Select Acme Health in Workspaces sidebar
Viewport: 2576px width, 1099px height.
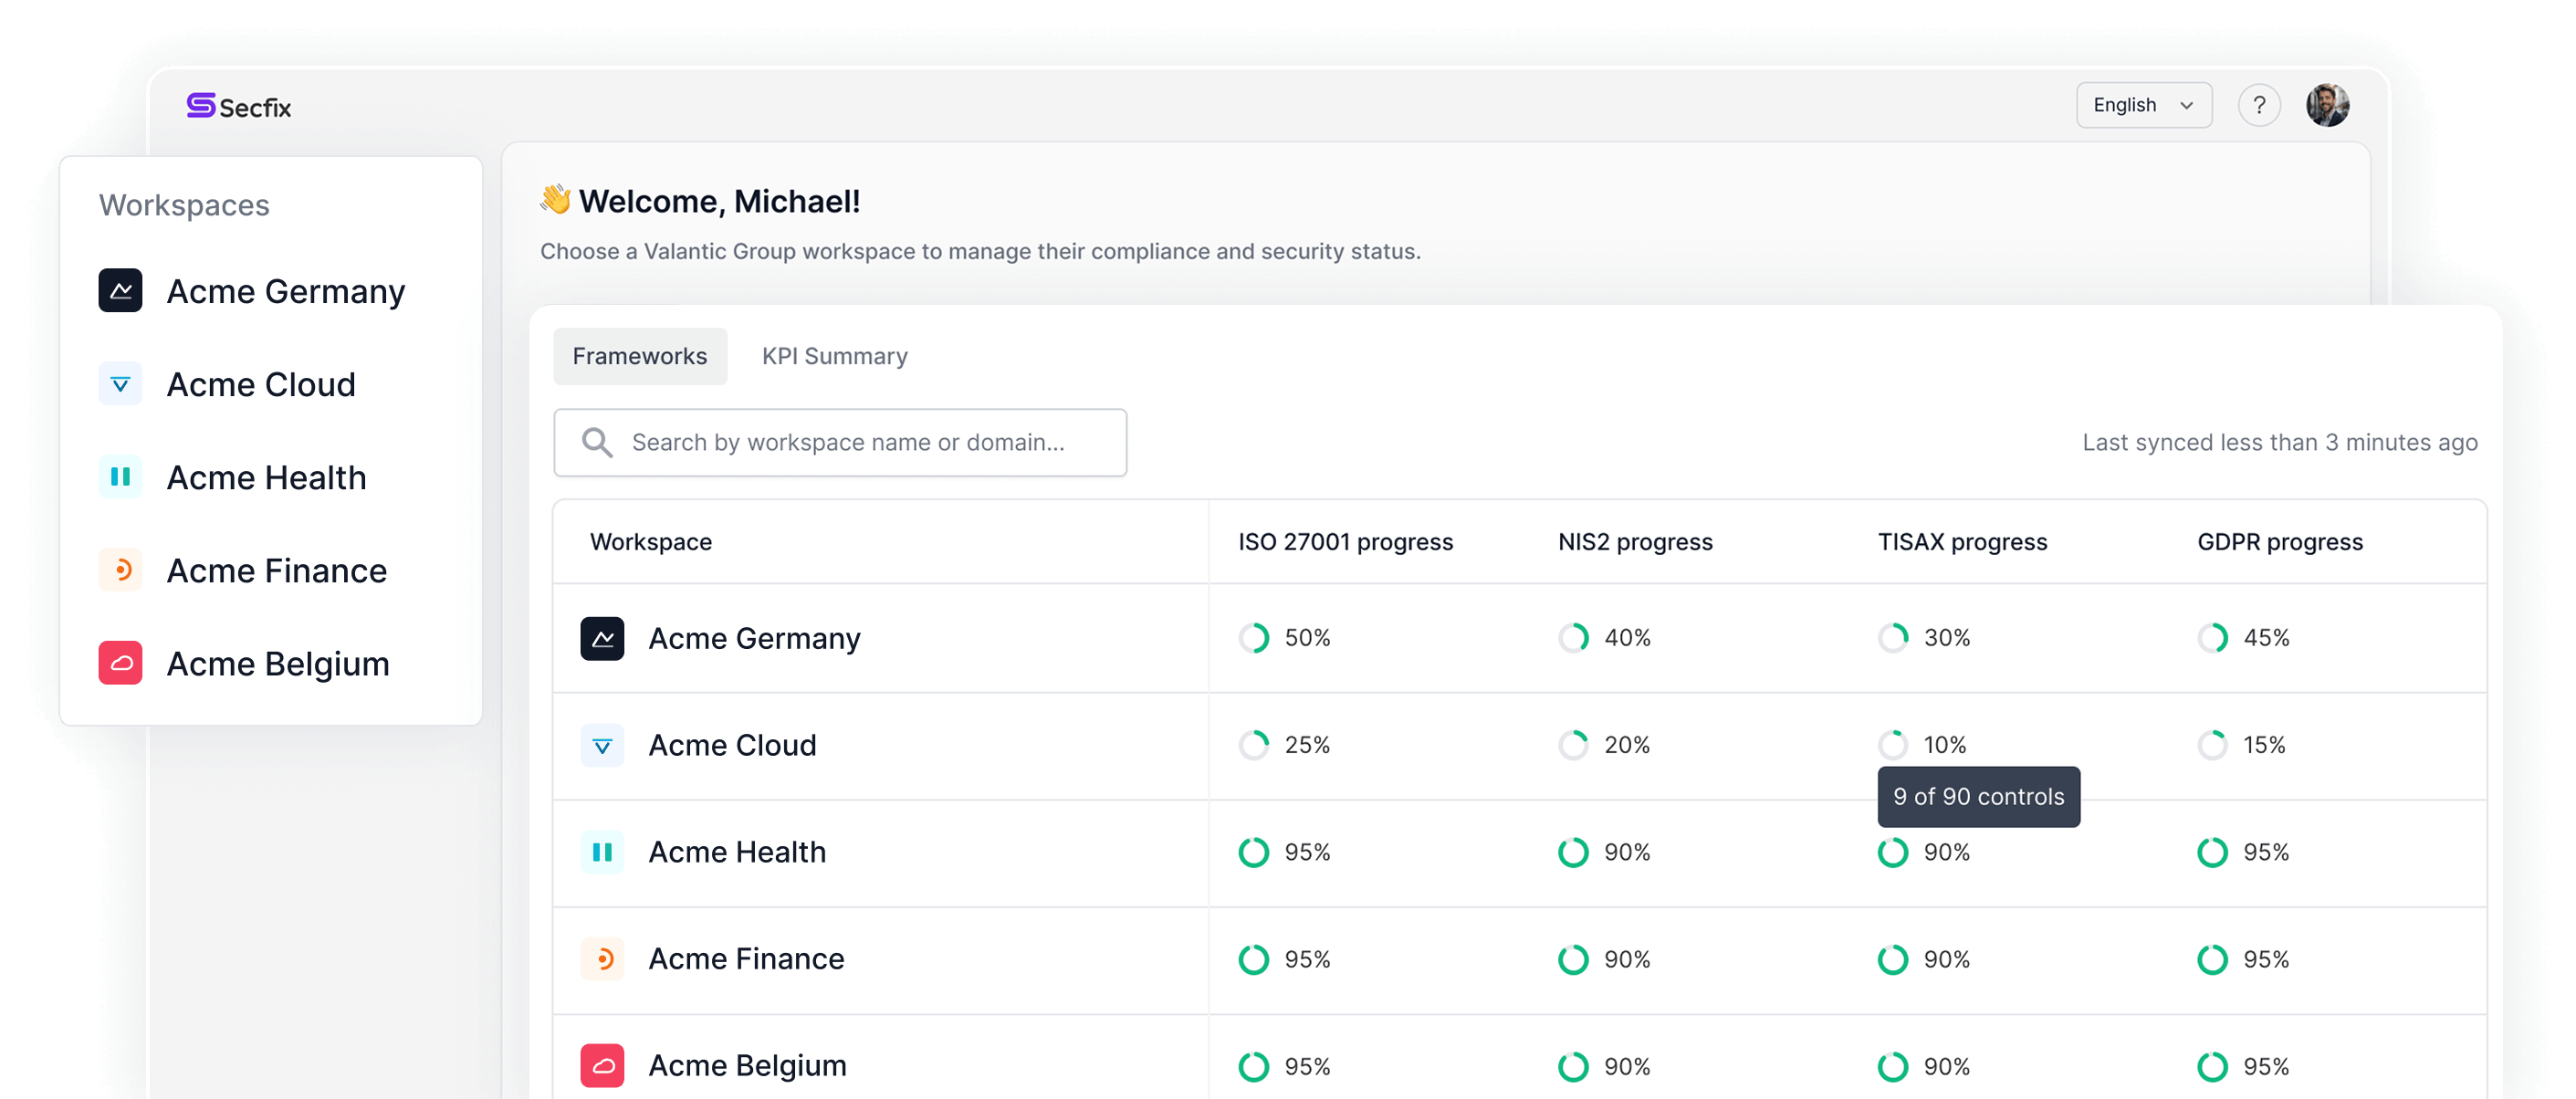pos(266,477)
